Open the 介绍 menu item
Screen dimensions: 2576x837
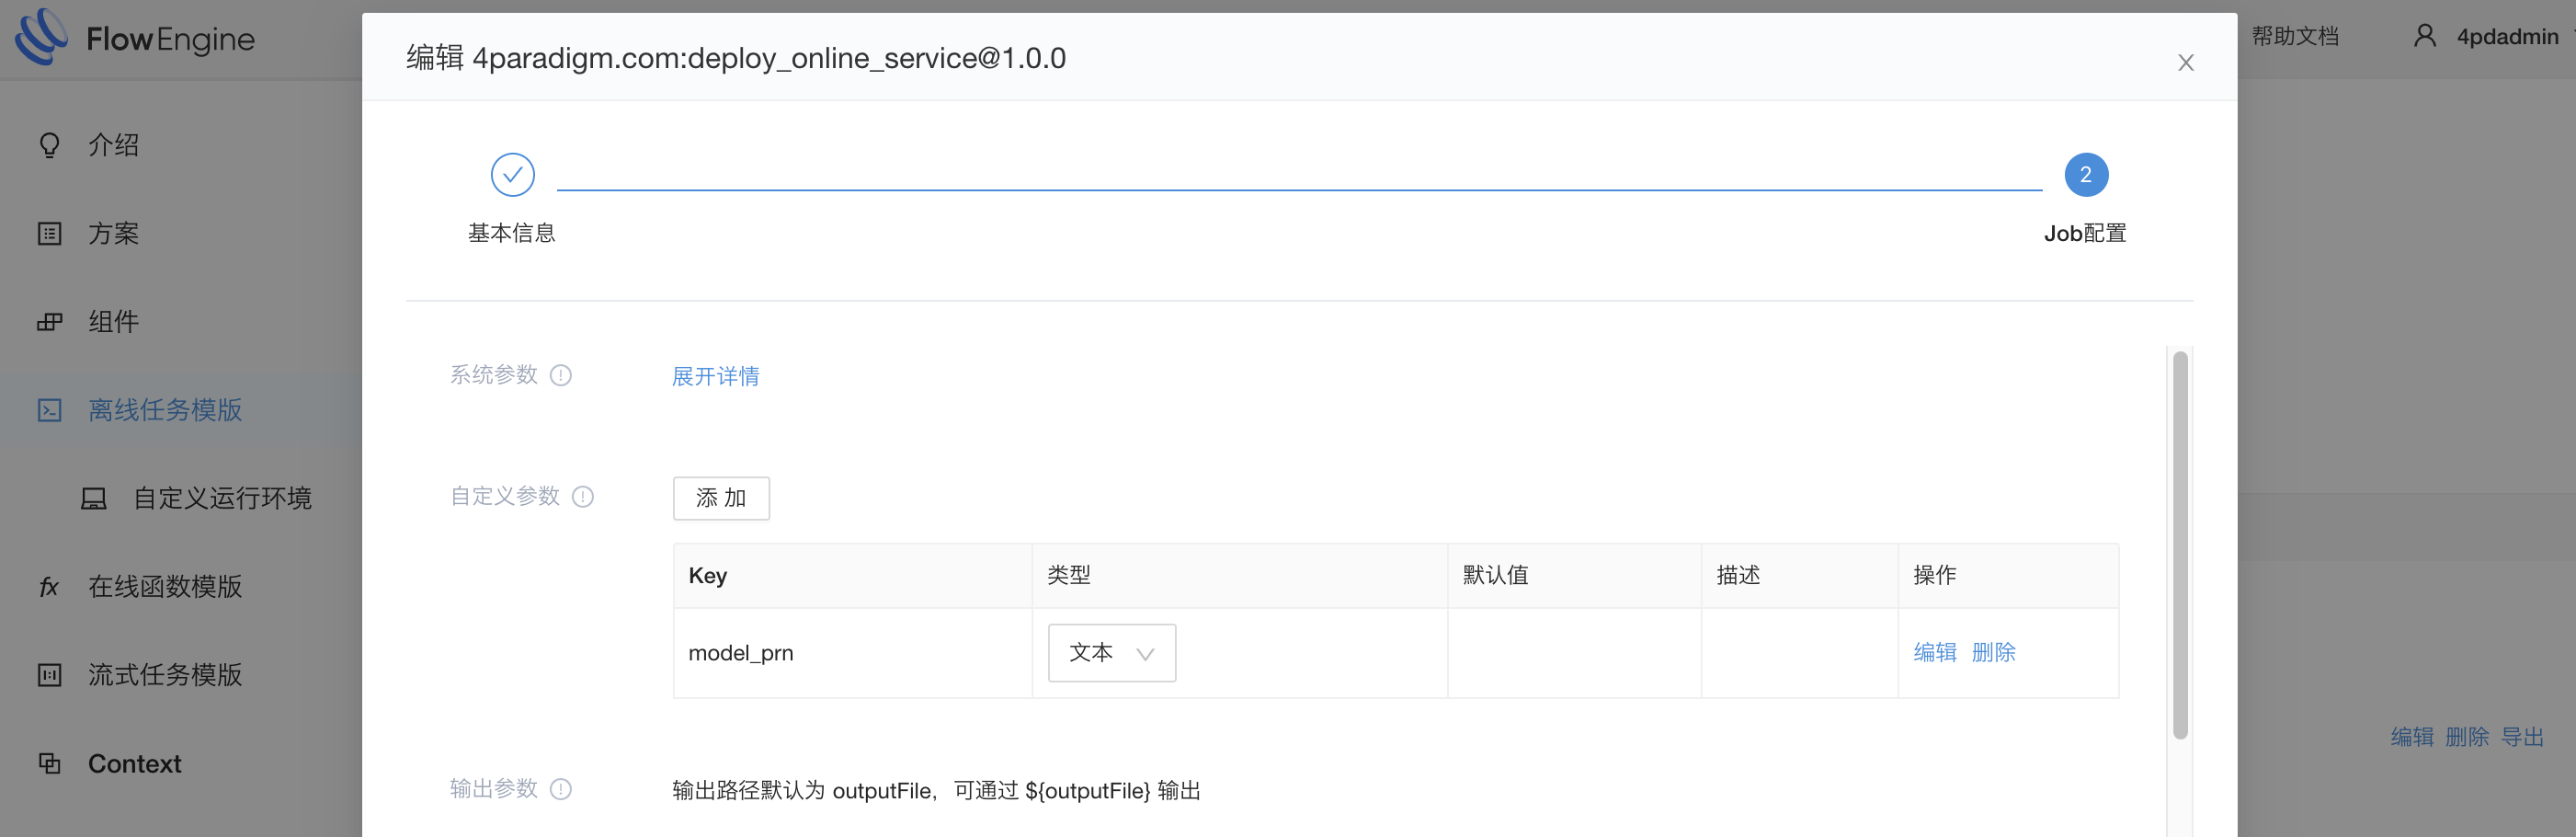(113, 145)
